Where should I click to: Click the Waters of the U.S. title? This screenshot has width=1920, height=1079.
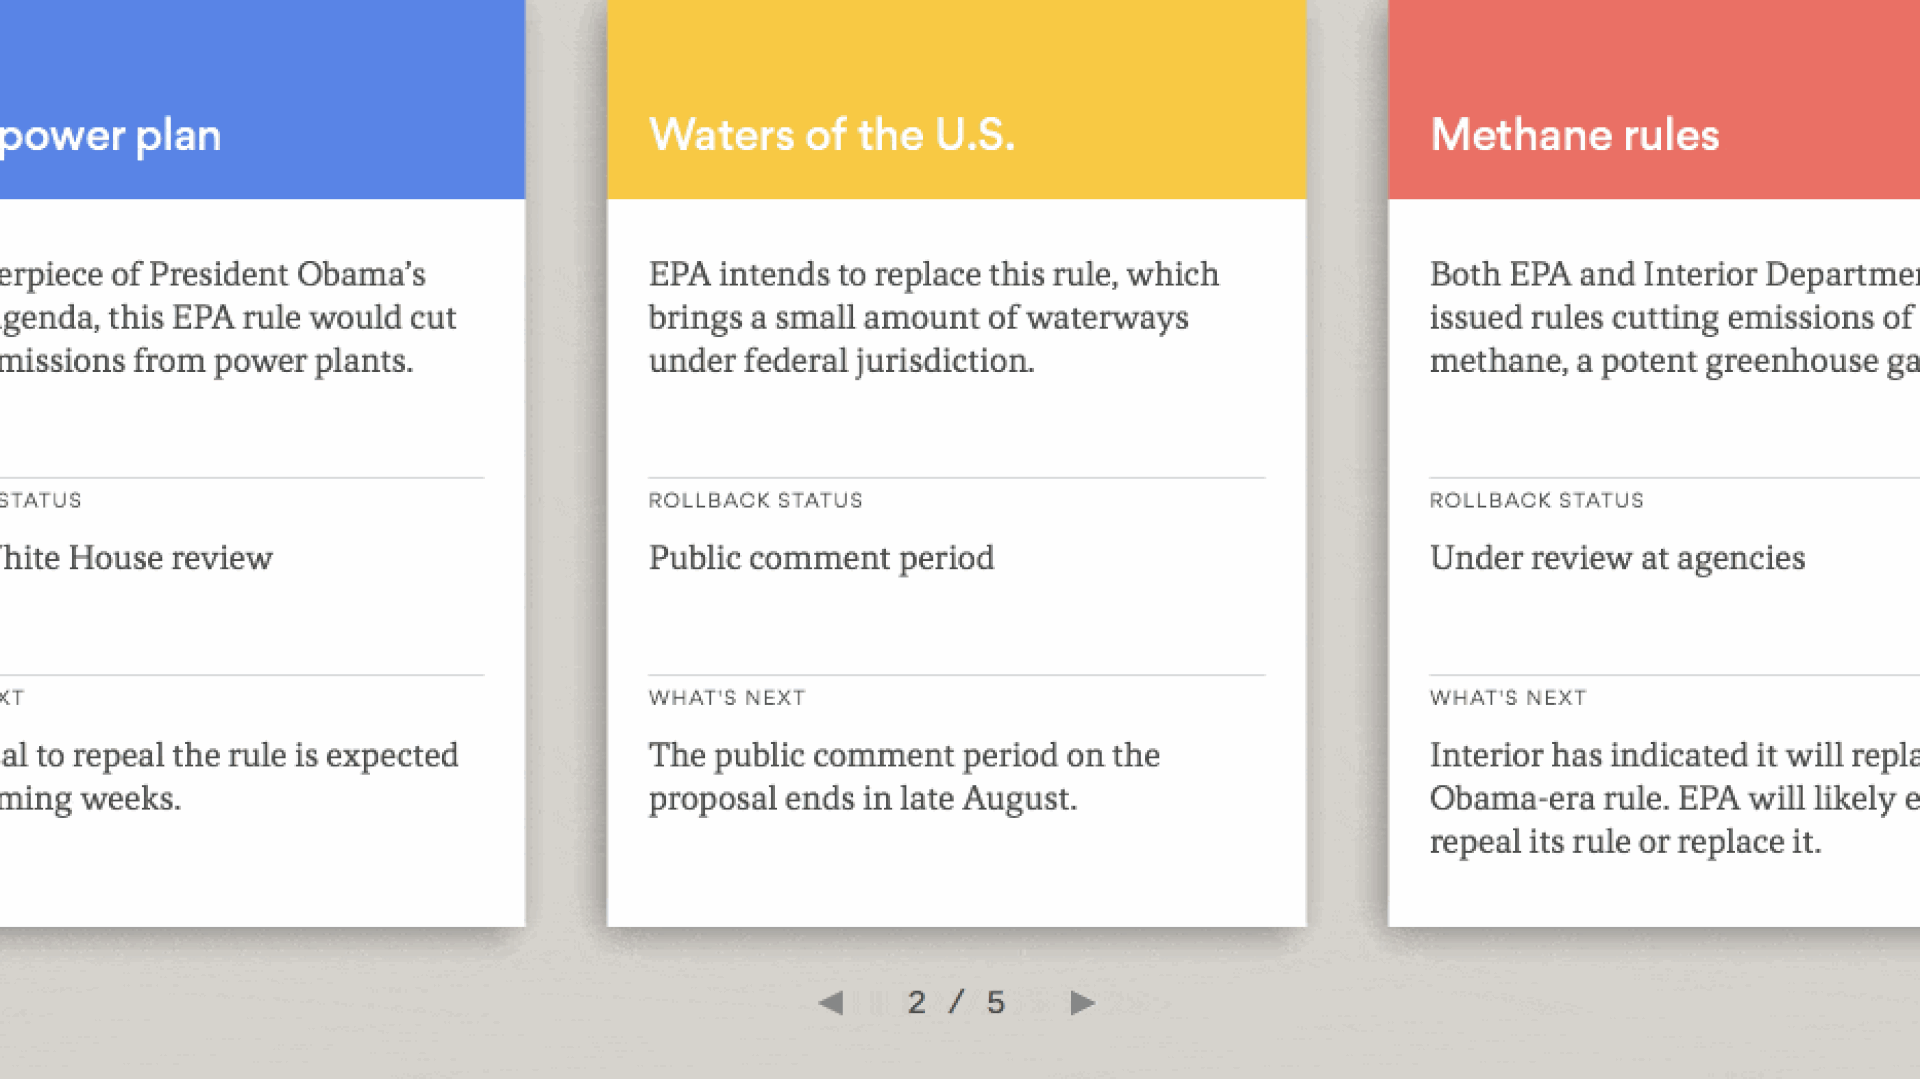[832, 135]
